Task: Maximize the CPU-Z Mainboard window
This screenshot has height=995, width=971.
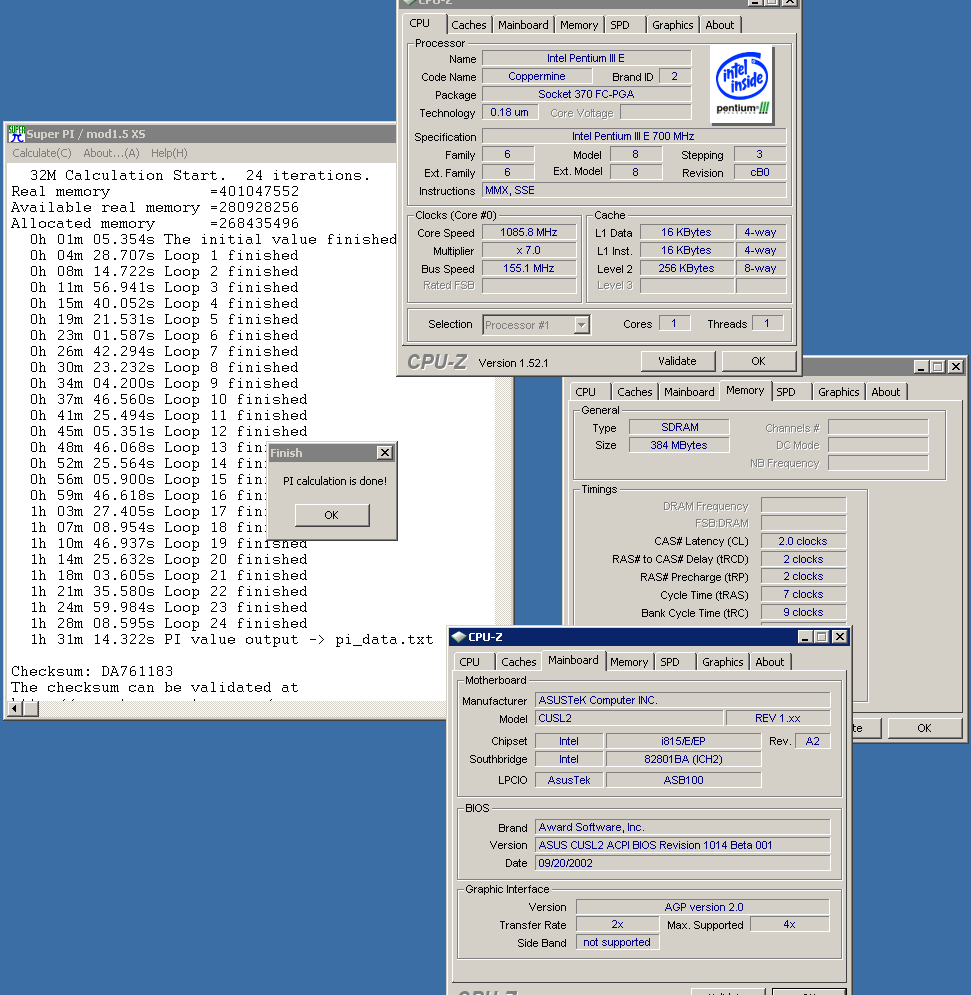Action: pos(821,637)
